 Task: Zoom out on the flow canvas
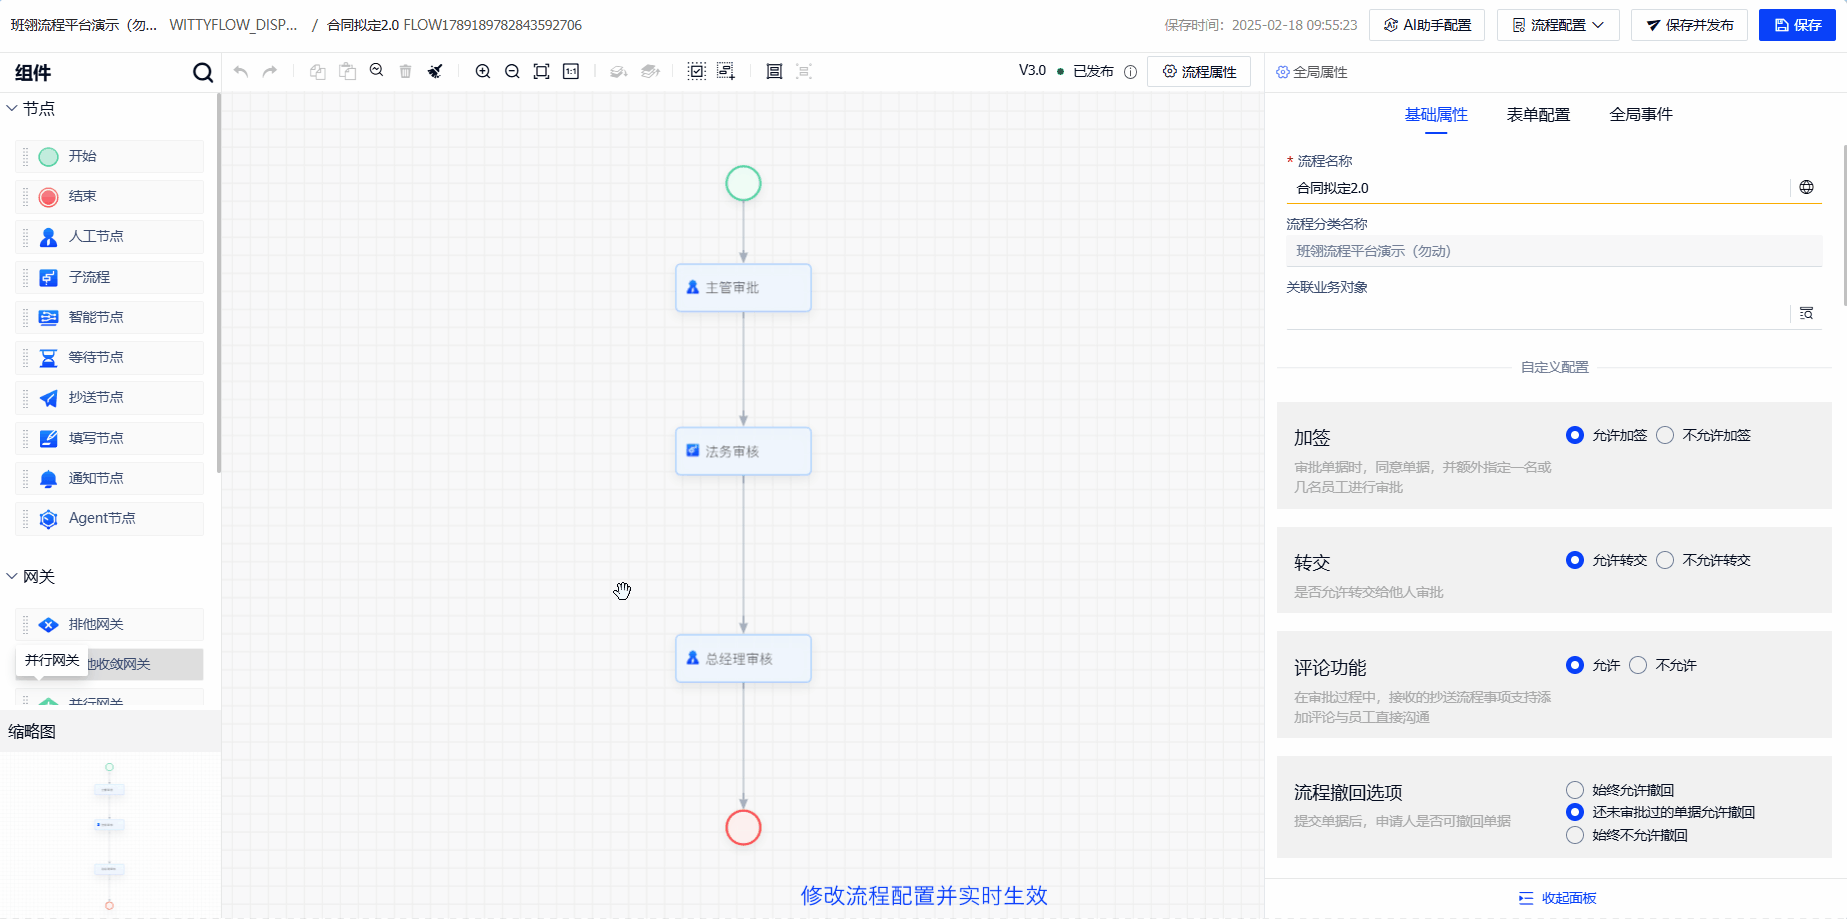pos(512,71)
